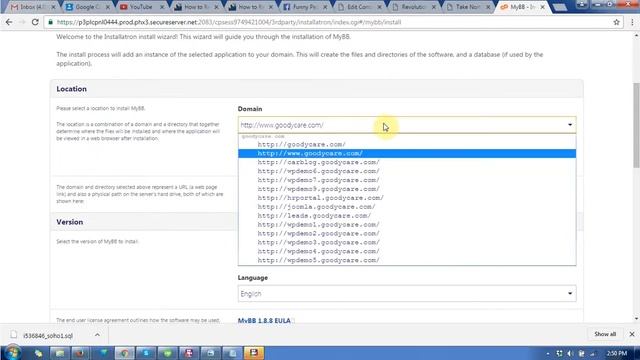
Task: Choose http://www.goodycare.com/ highlighted option
Action: (x=407, y=153)
